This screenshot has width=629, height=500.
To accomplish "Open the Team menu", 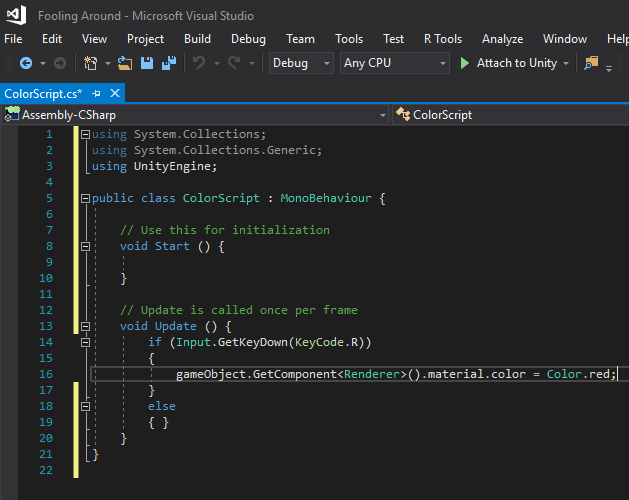I will tap(300, 39).
